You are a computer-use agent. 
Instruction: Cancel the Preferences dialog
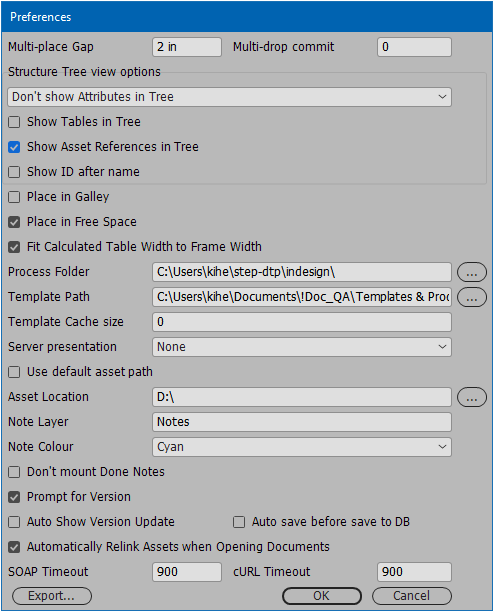pyautogui.click(x=412, y=596)
